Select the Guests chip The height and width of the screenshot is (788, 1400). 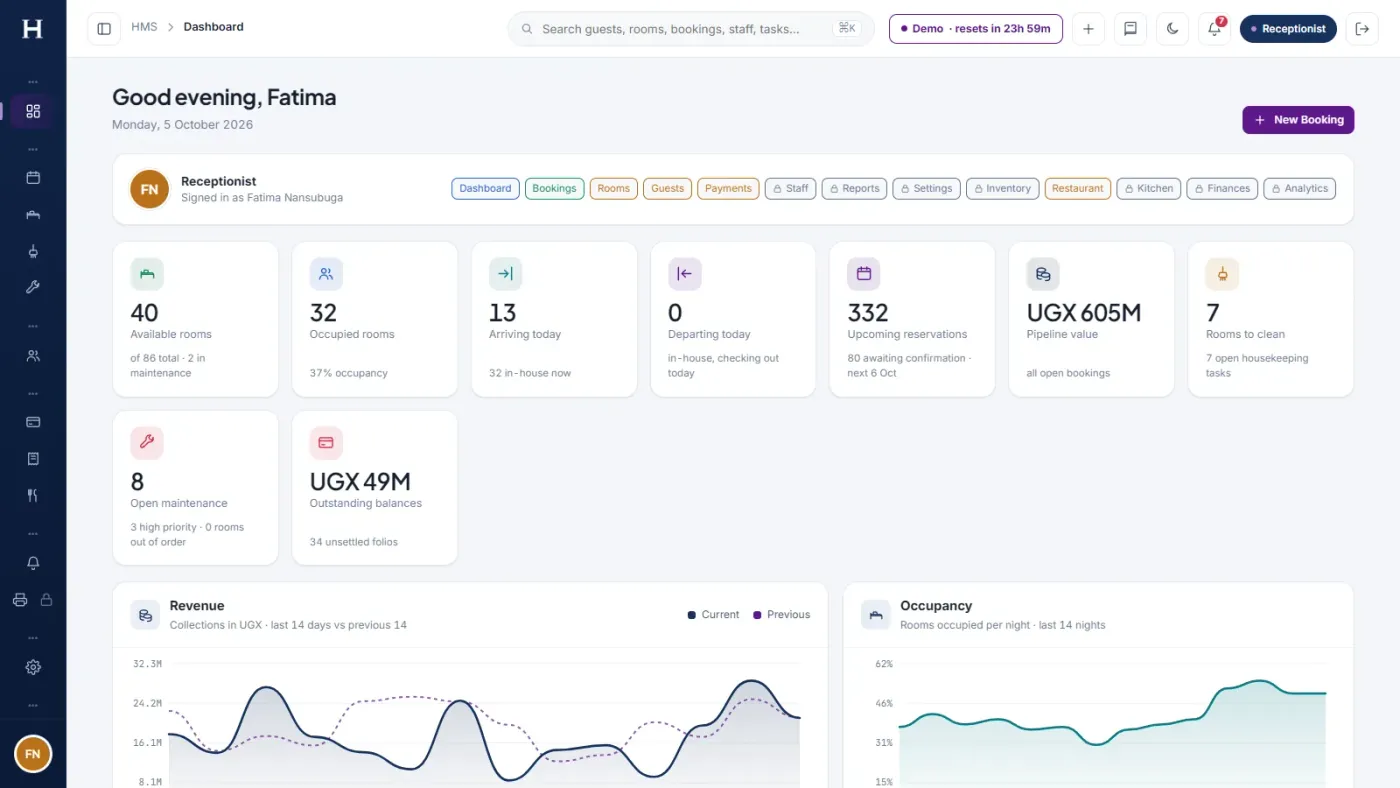pyautogui.click(x=667, y=188)
